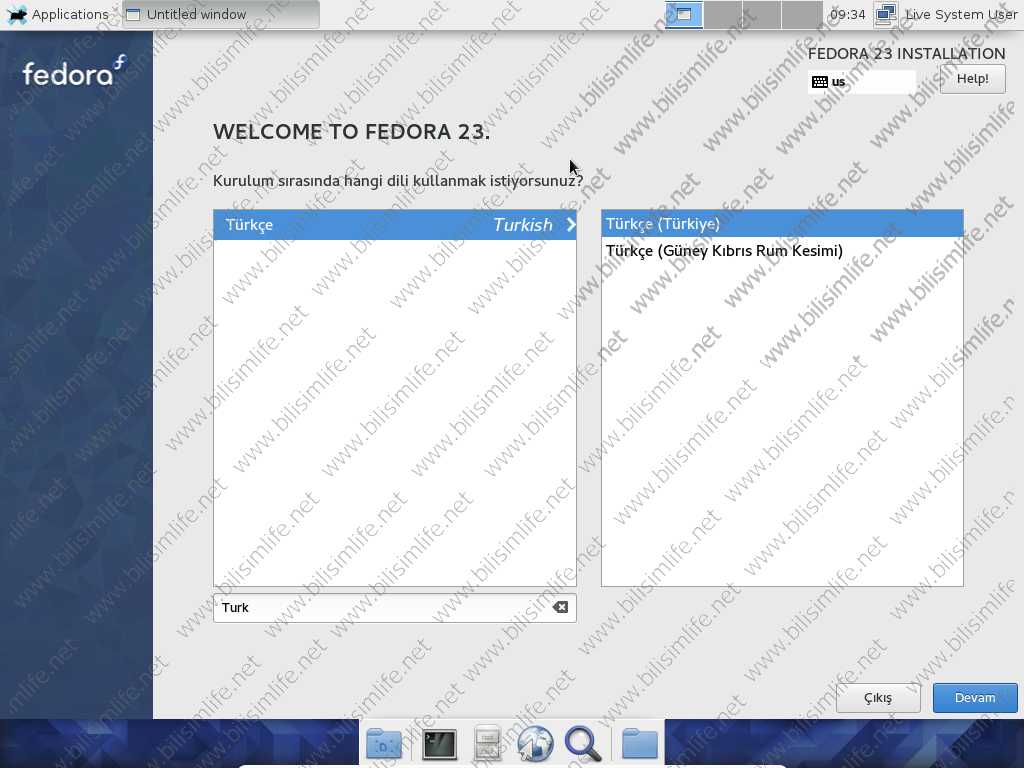Click the Kurulum sırasında language question text
Image resolution: width=1024 pixels, height=768 pixels.
(398, 181)
